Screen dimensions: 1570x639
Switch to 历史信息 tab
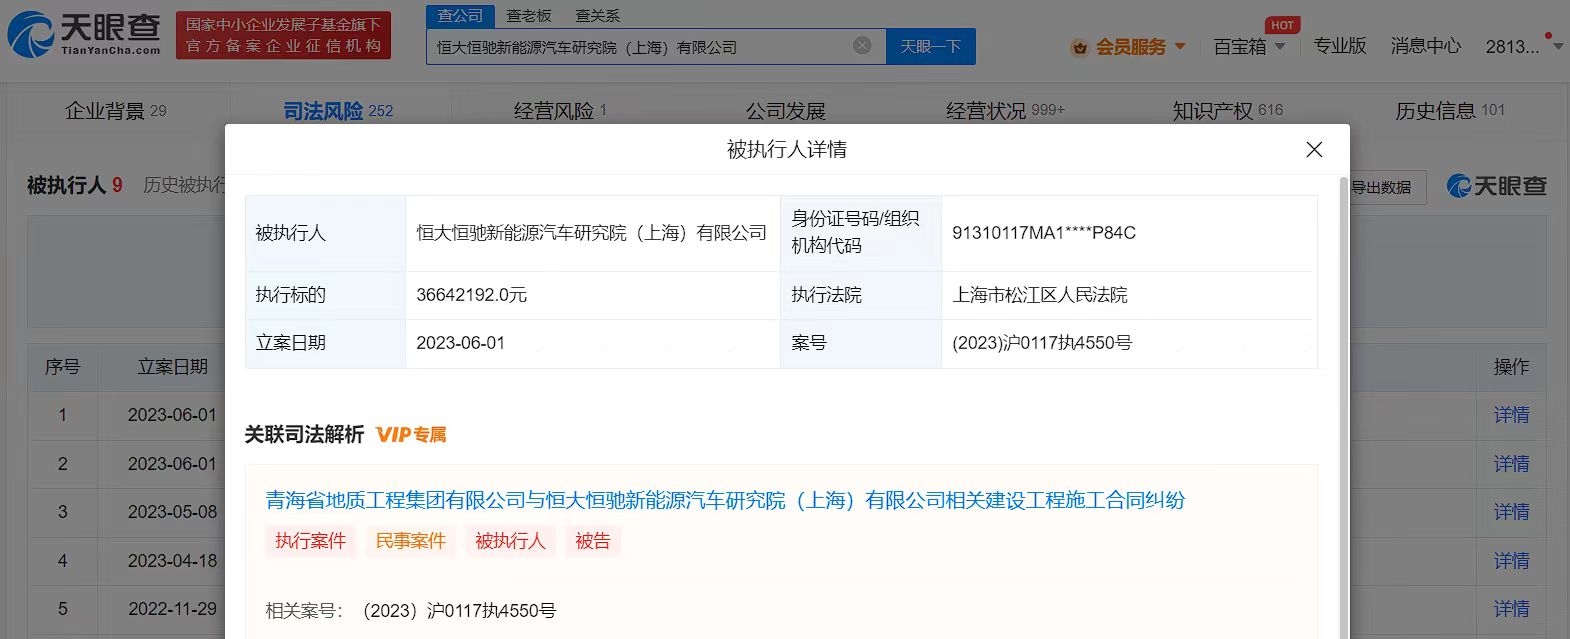click(1450, 110)
